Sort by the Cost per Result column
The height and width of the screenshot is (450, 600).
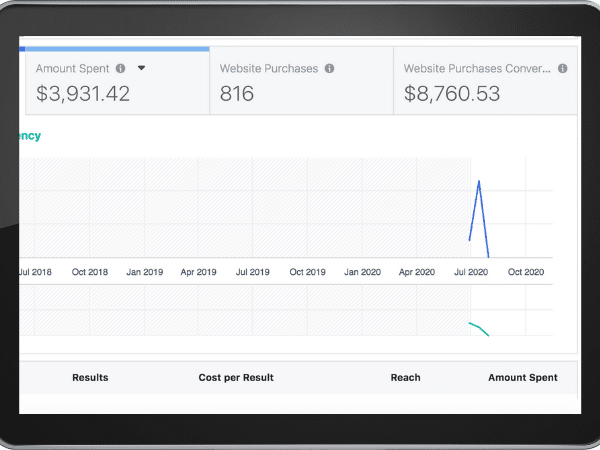pyautogui.click(x=236, y=378)
